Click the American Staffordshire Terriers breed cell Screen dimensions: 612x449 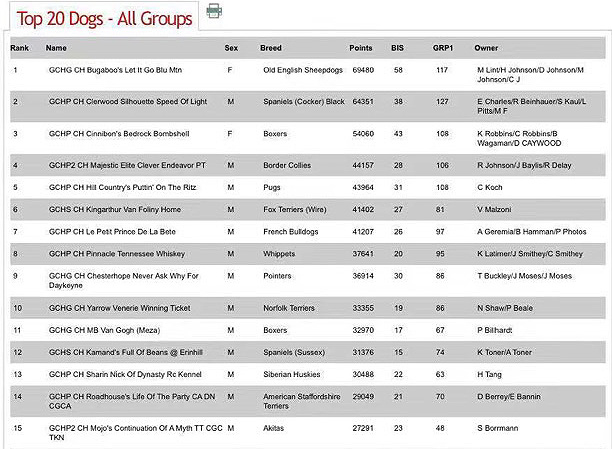coord(302,401)
